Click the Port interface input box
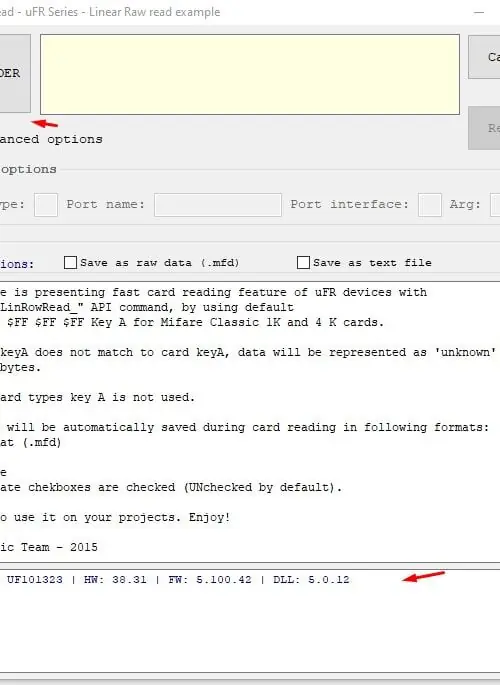The image size is (500, 685). click(430, 205)
